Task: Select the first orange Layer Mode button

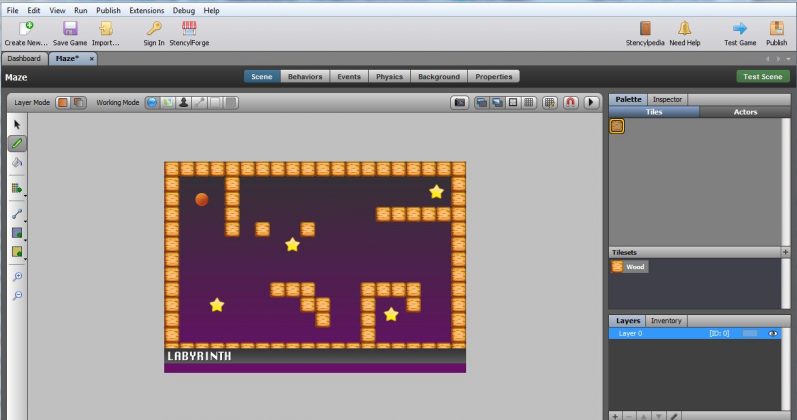Action: coord(63,103)
